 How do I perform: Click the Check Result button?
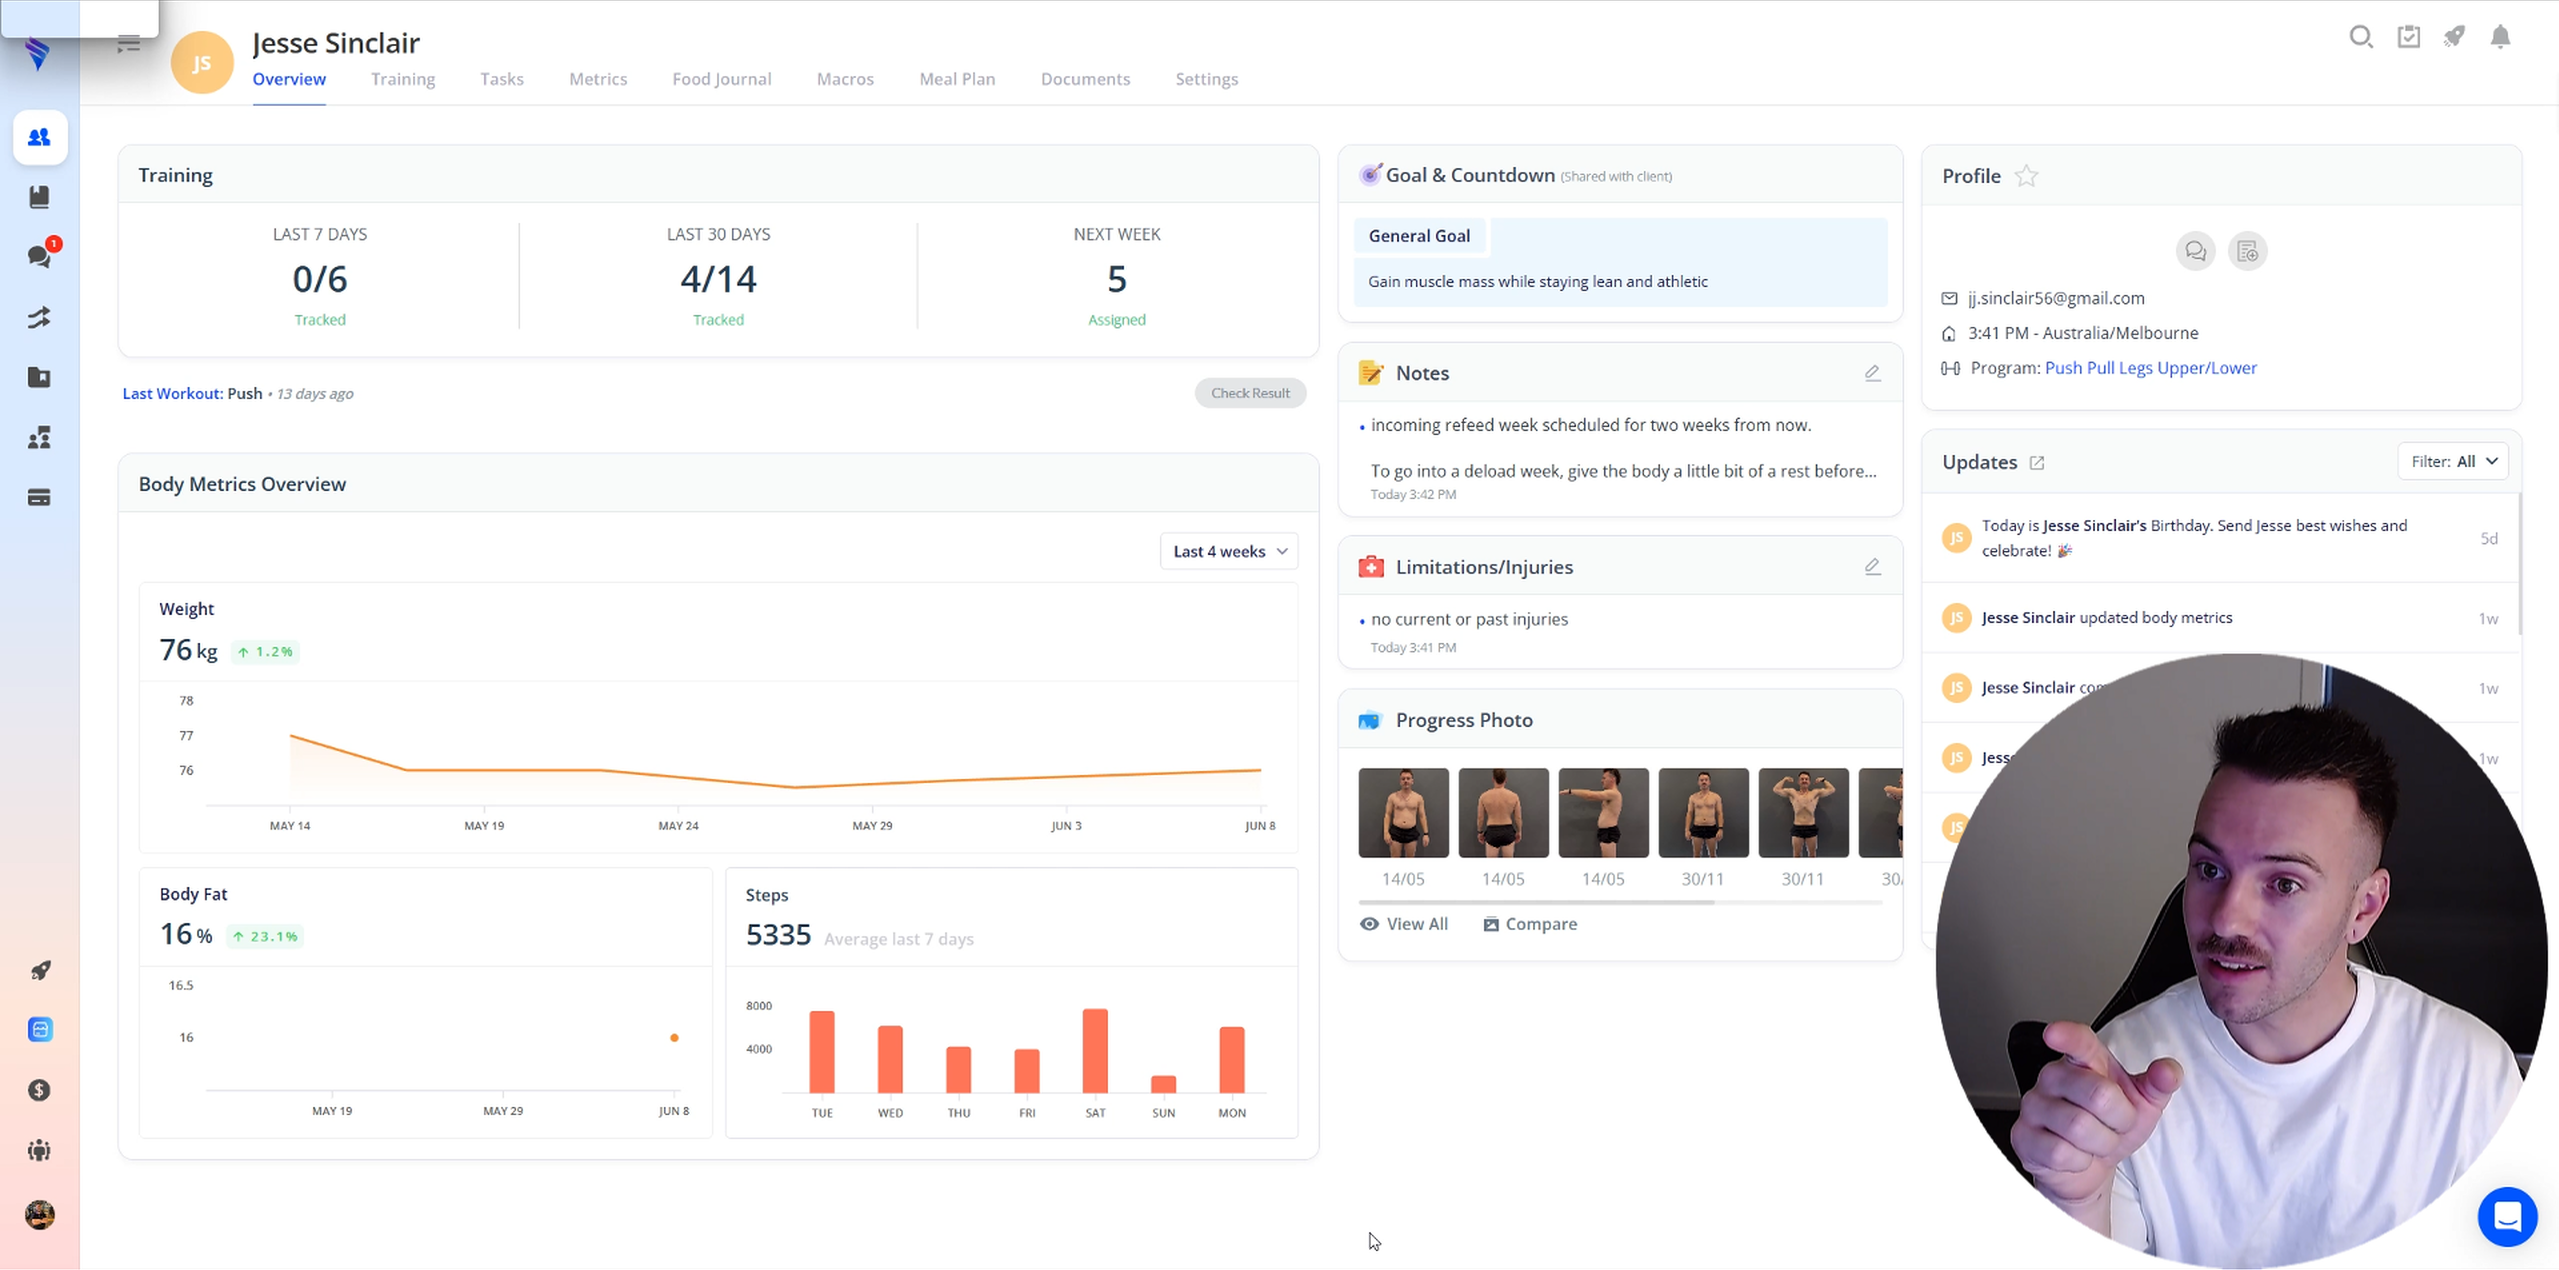coord(1250,393)
